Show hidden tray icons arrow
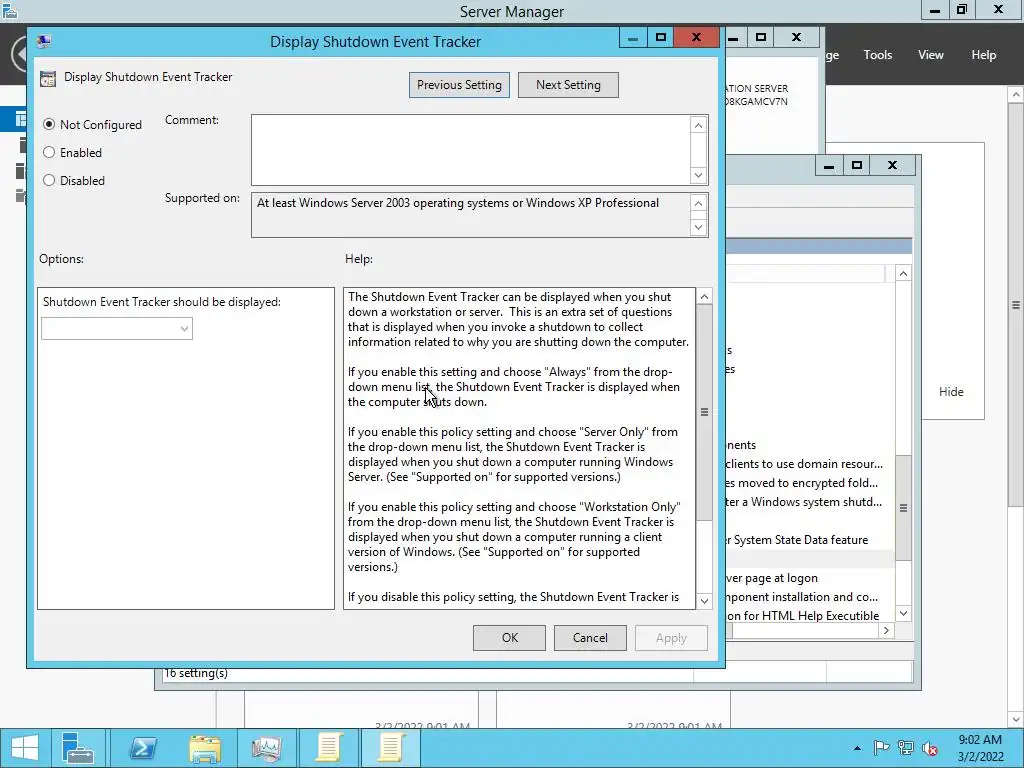 [857, 748]
